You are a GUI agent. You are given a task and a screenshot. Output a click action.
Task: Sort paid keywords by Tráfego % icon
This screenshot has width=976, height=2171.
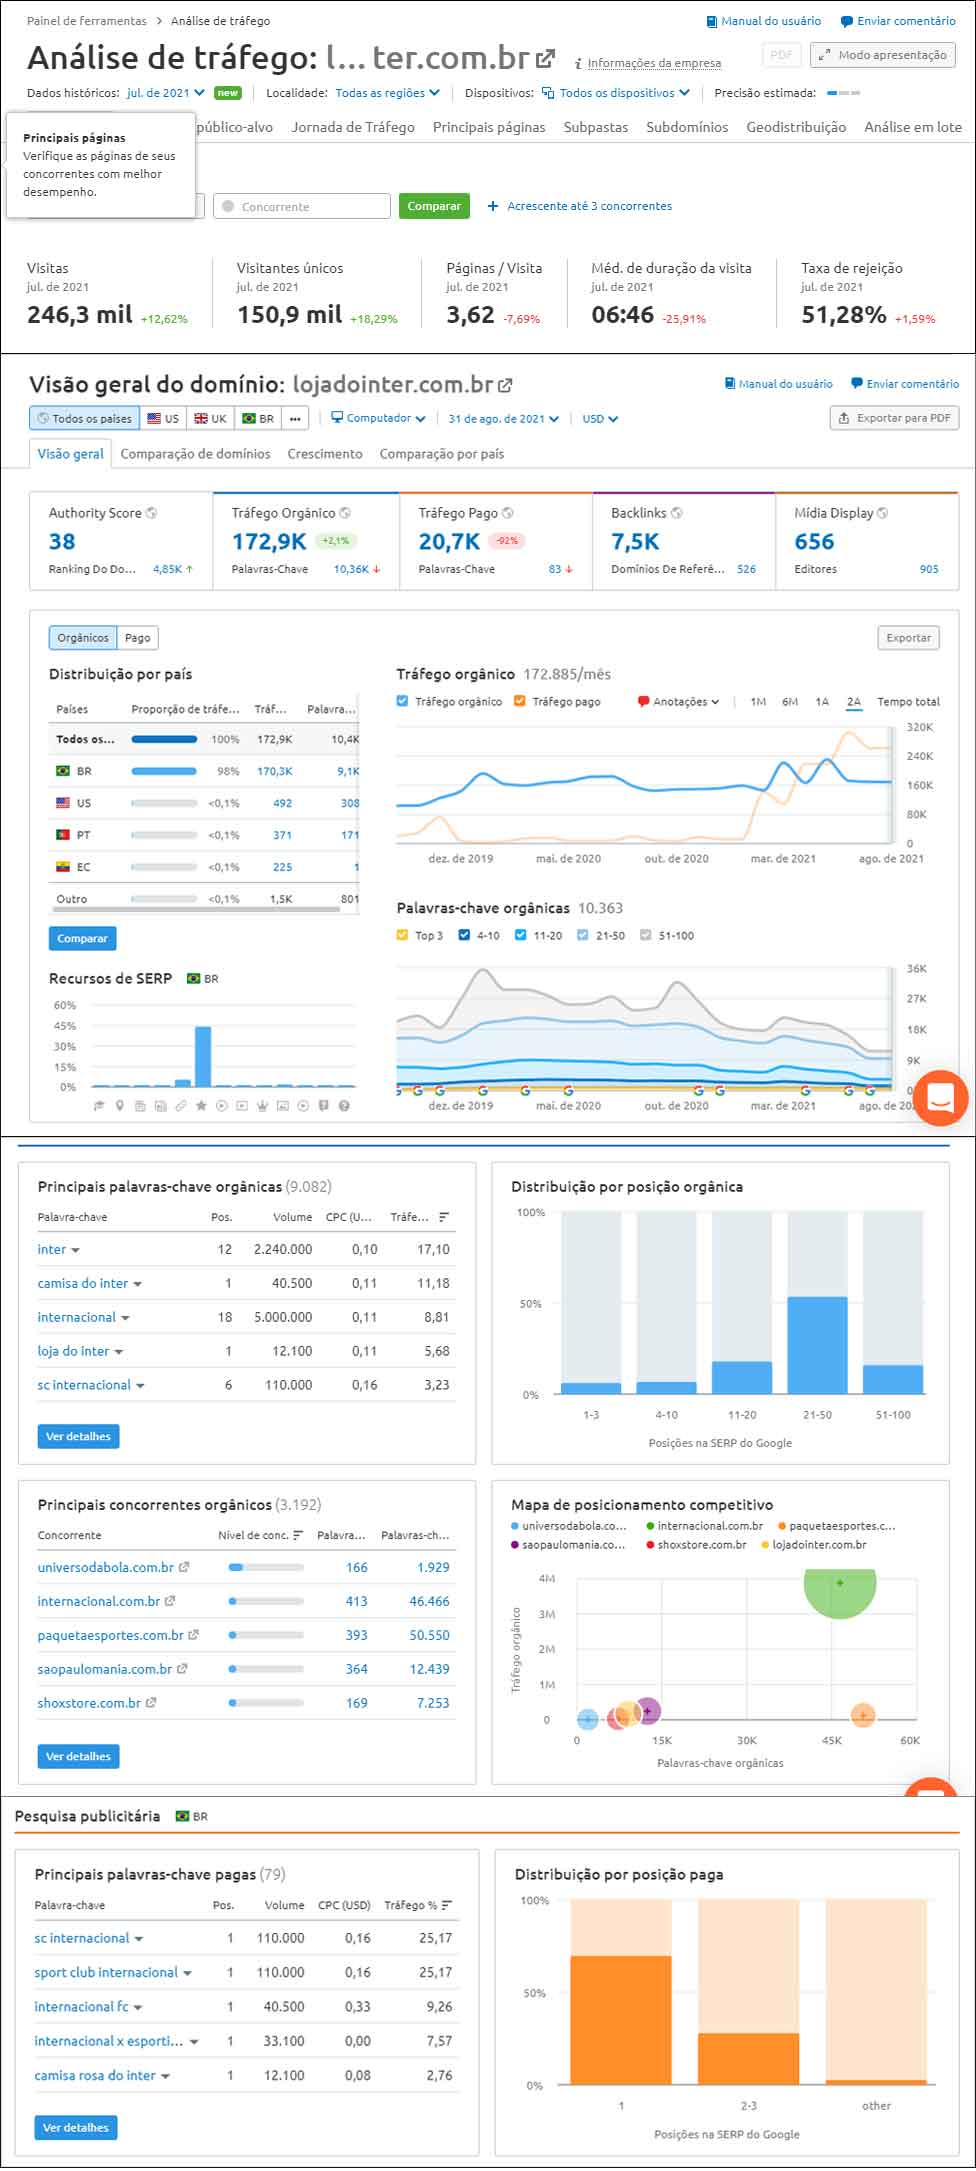(x=447, y=1905)
